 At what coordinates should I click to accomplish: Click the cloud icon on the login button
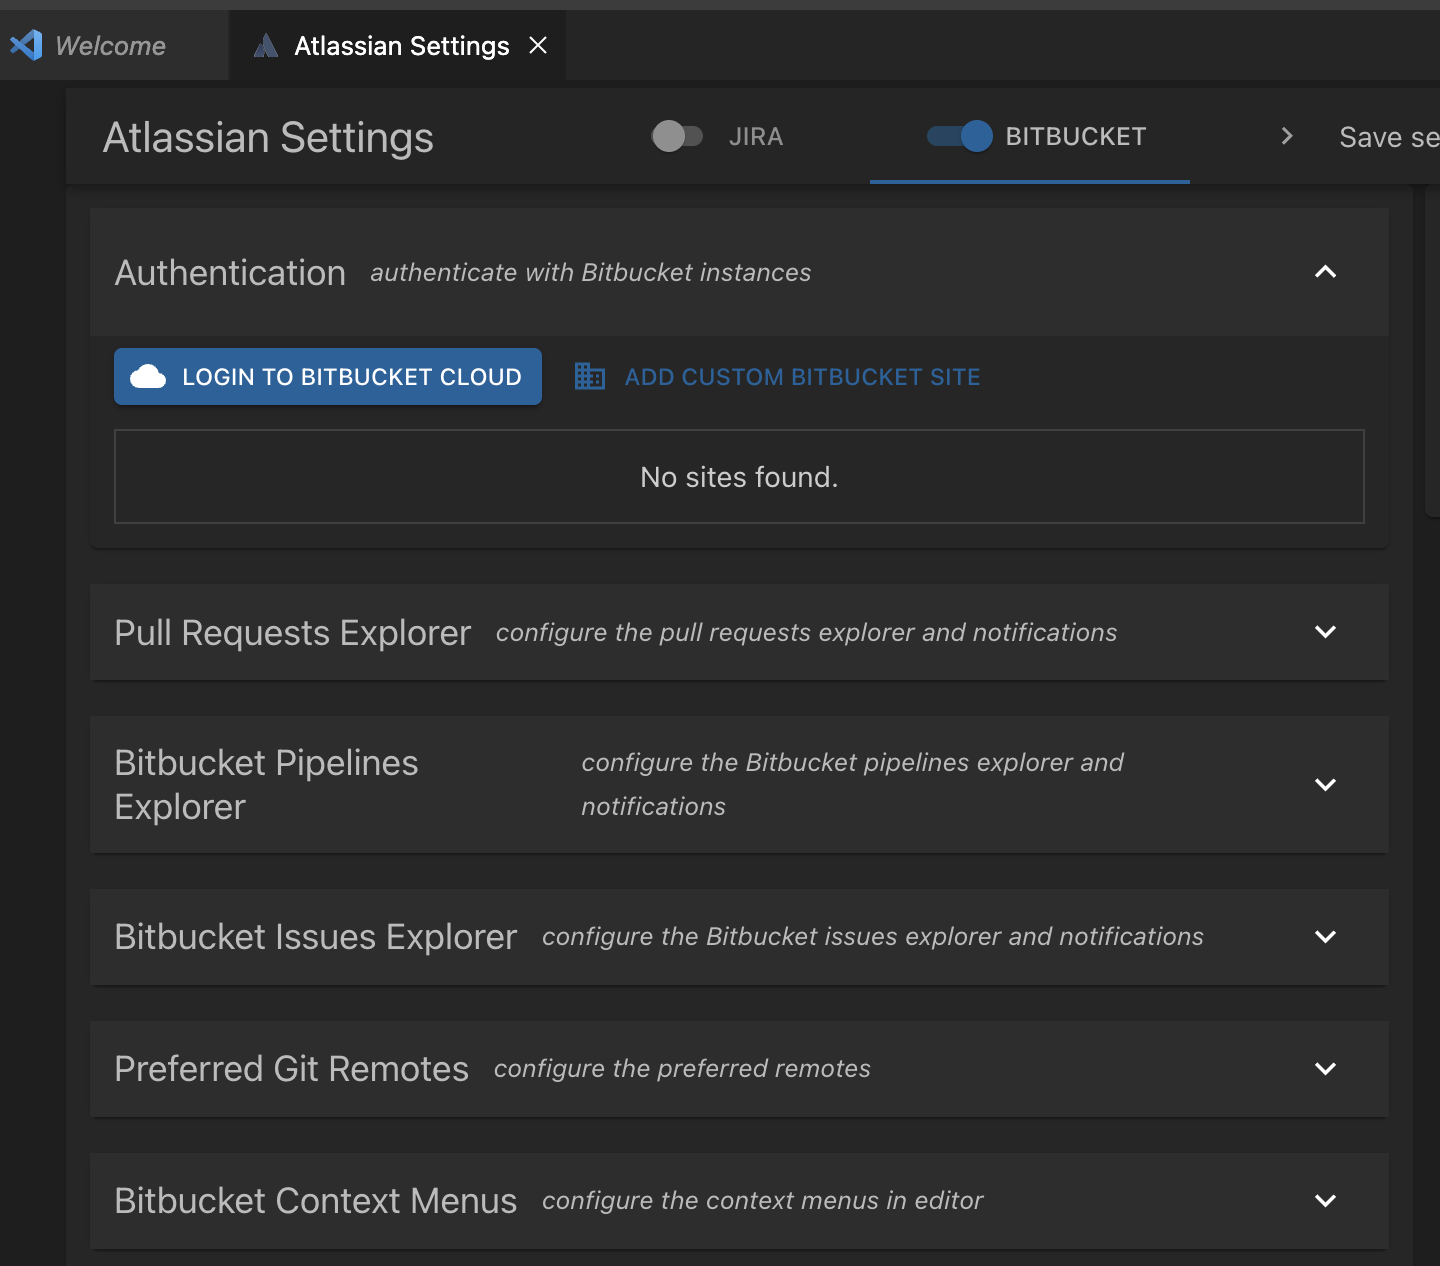click(148, 377)
